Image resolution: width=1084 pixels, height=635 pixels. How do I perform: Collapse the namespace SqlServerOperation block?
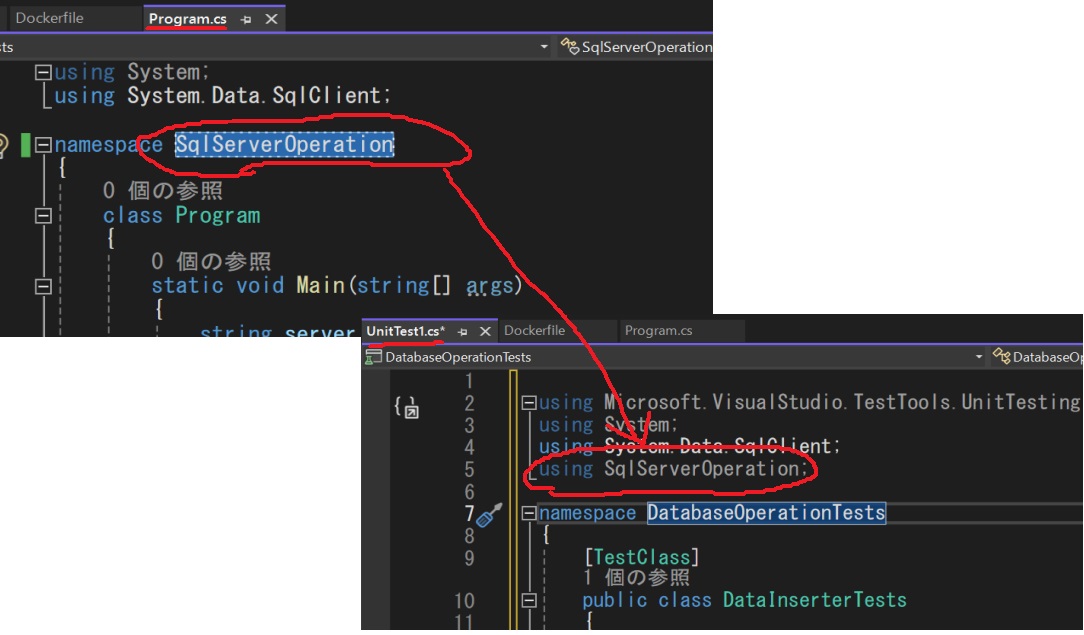(44, 144)
